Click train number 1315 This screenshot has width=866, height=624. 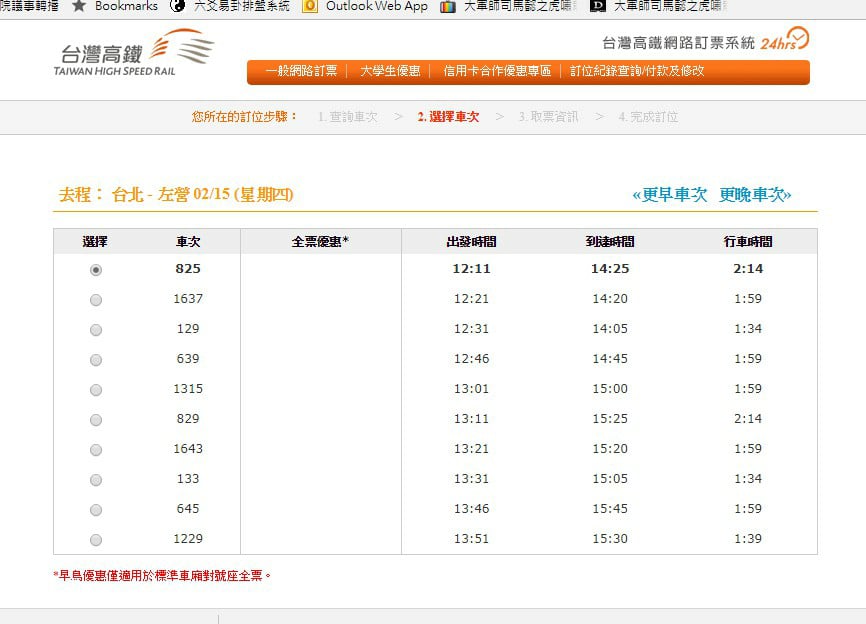point(188,389)
